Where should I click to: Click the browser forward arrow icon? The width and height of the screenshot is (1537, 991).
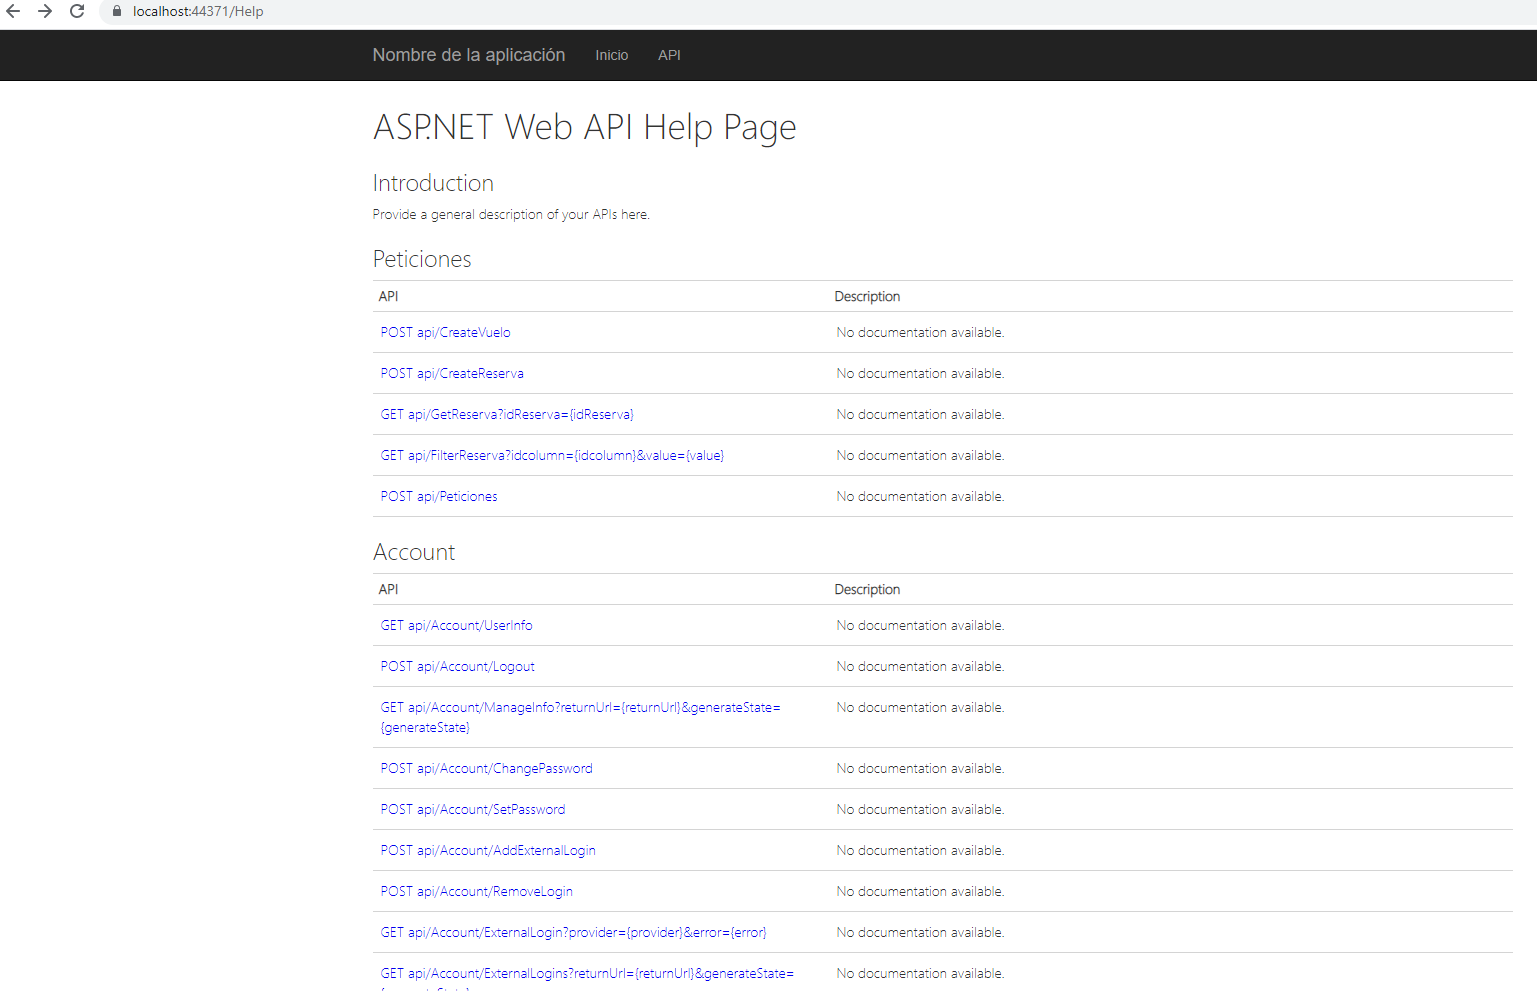(45, 11)
